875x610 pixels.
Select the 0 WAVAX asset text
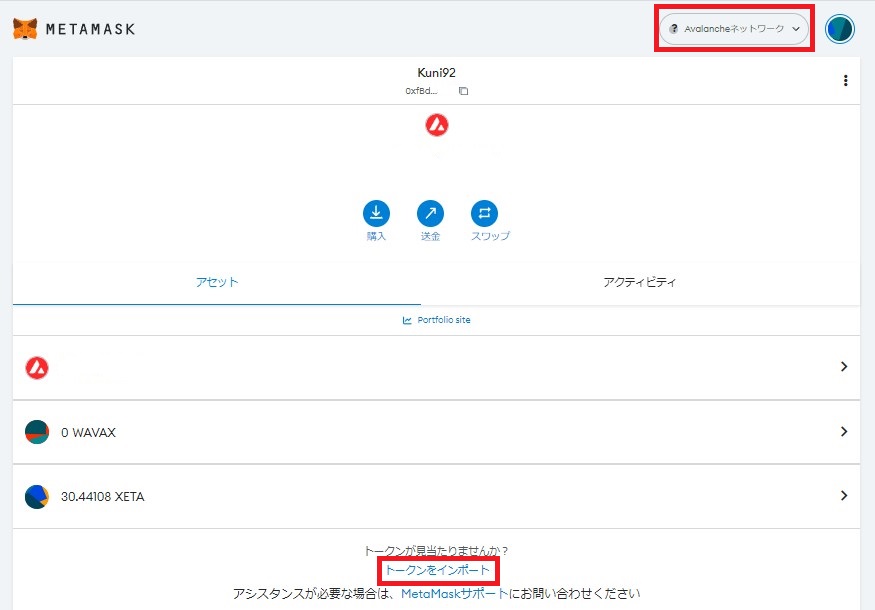pyautogui.click(x=88, y=433)
